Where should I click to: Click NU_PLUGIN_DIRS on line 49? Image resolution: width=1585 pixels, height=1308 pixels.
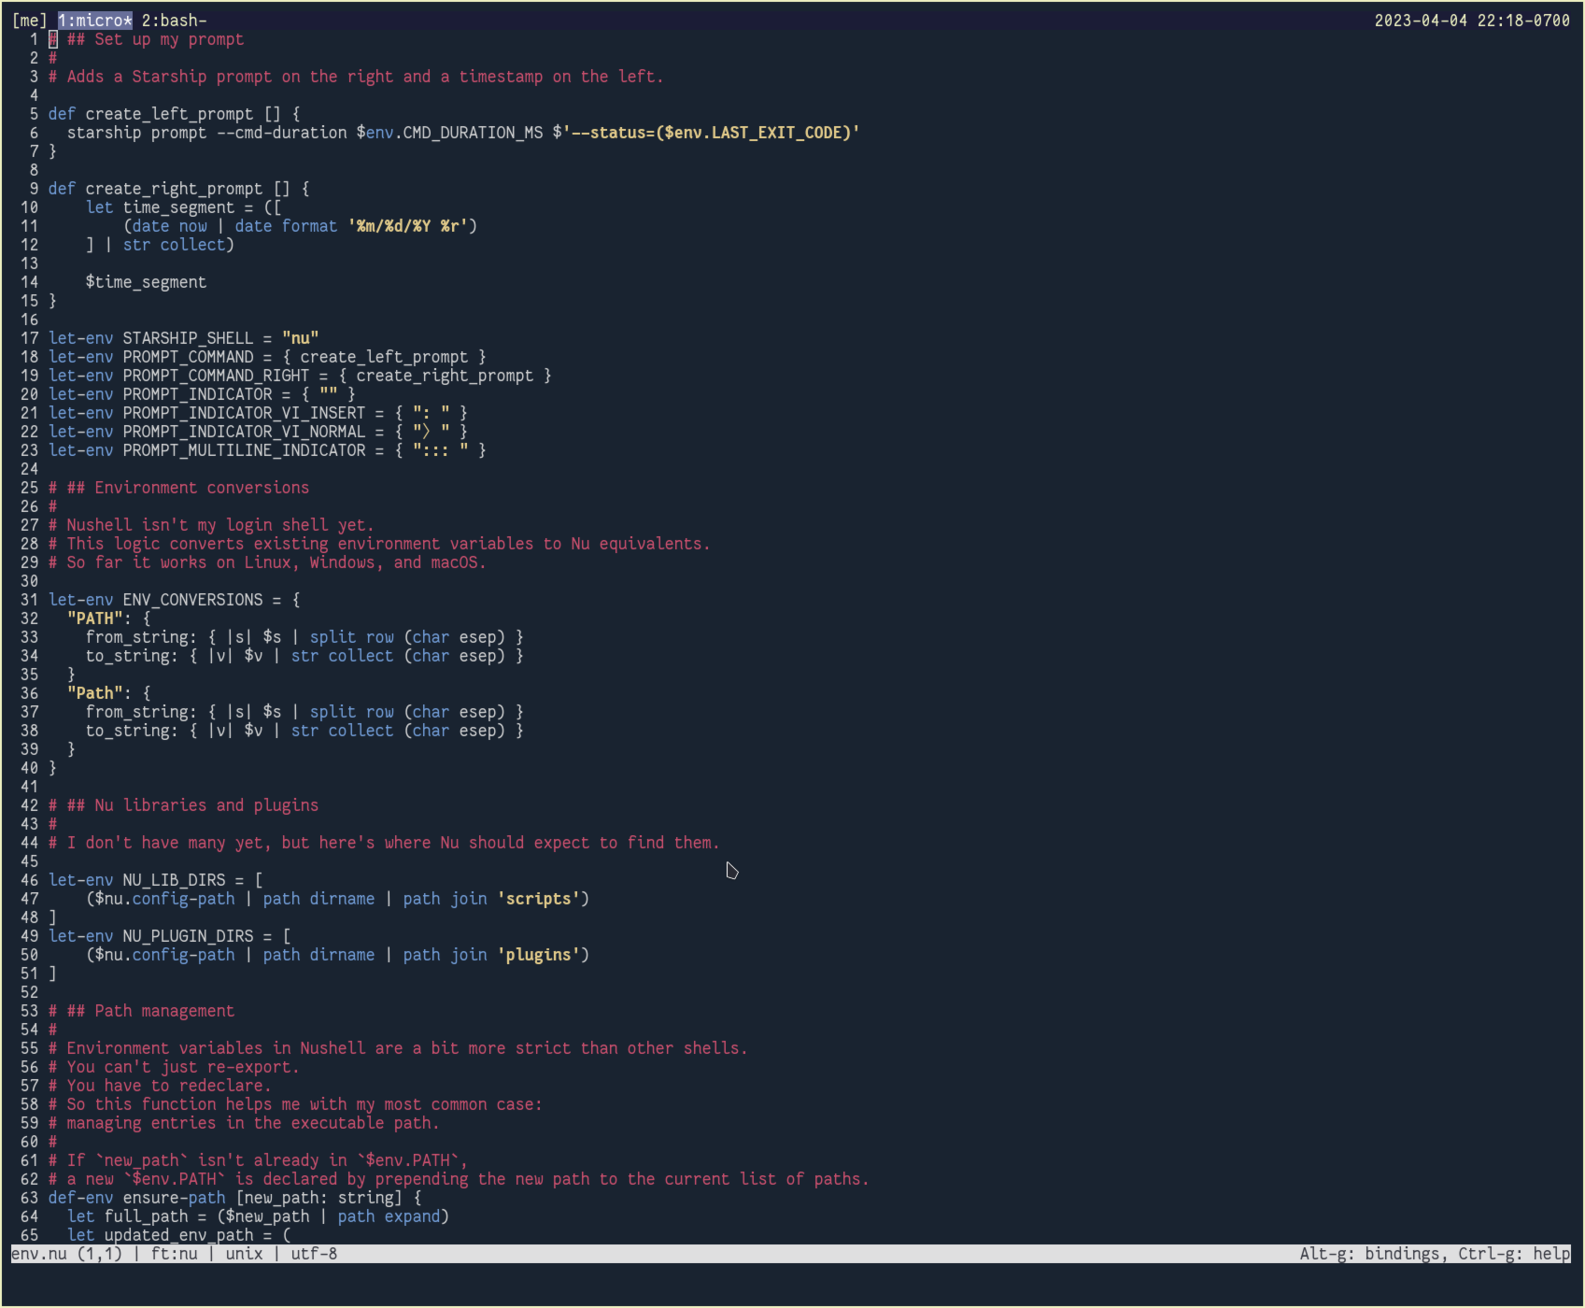pyautogui.click(x=188, y=936)
